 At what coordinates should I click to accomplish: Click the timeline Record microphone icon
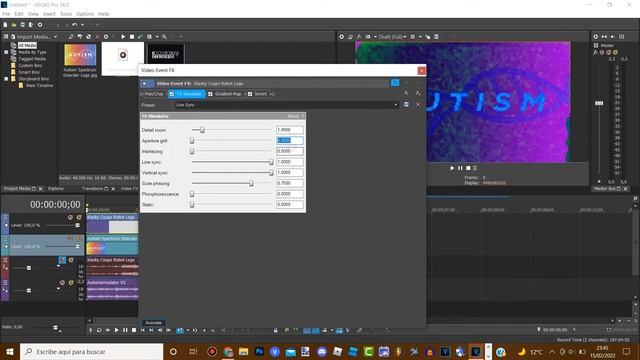pos(90,330)
